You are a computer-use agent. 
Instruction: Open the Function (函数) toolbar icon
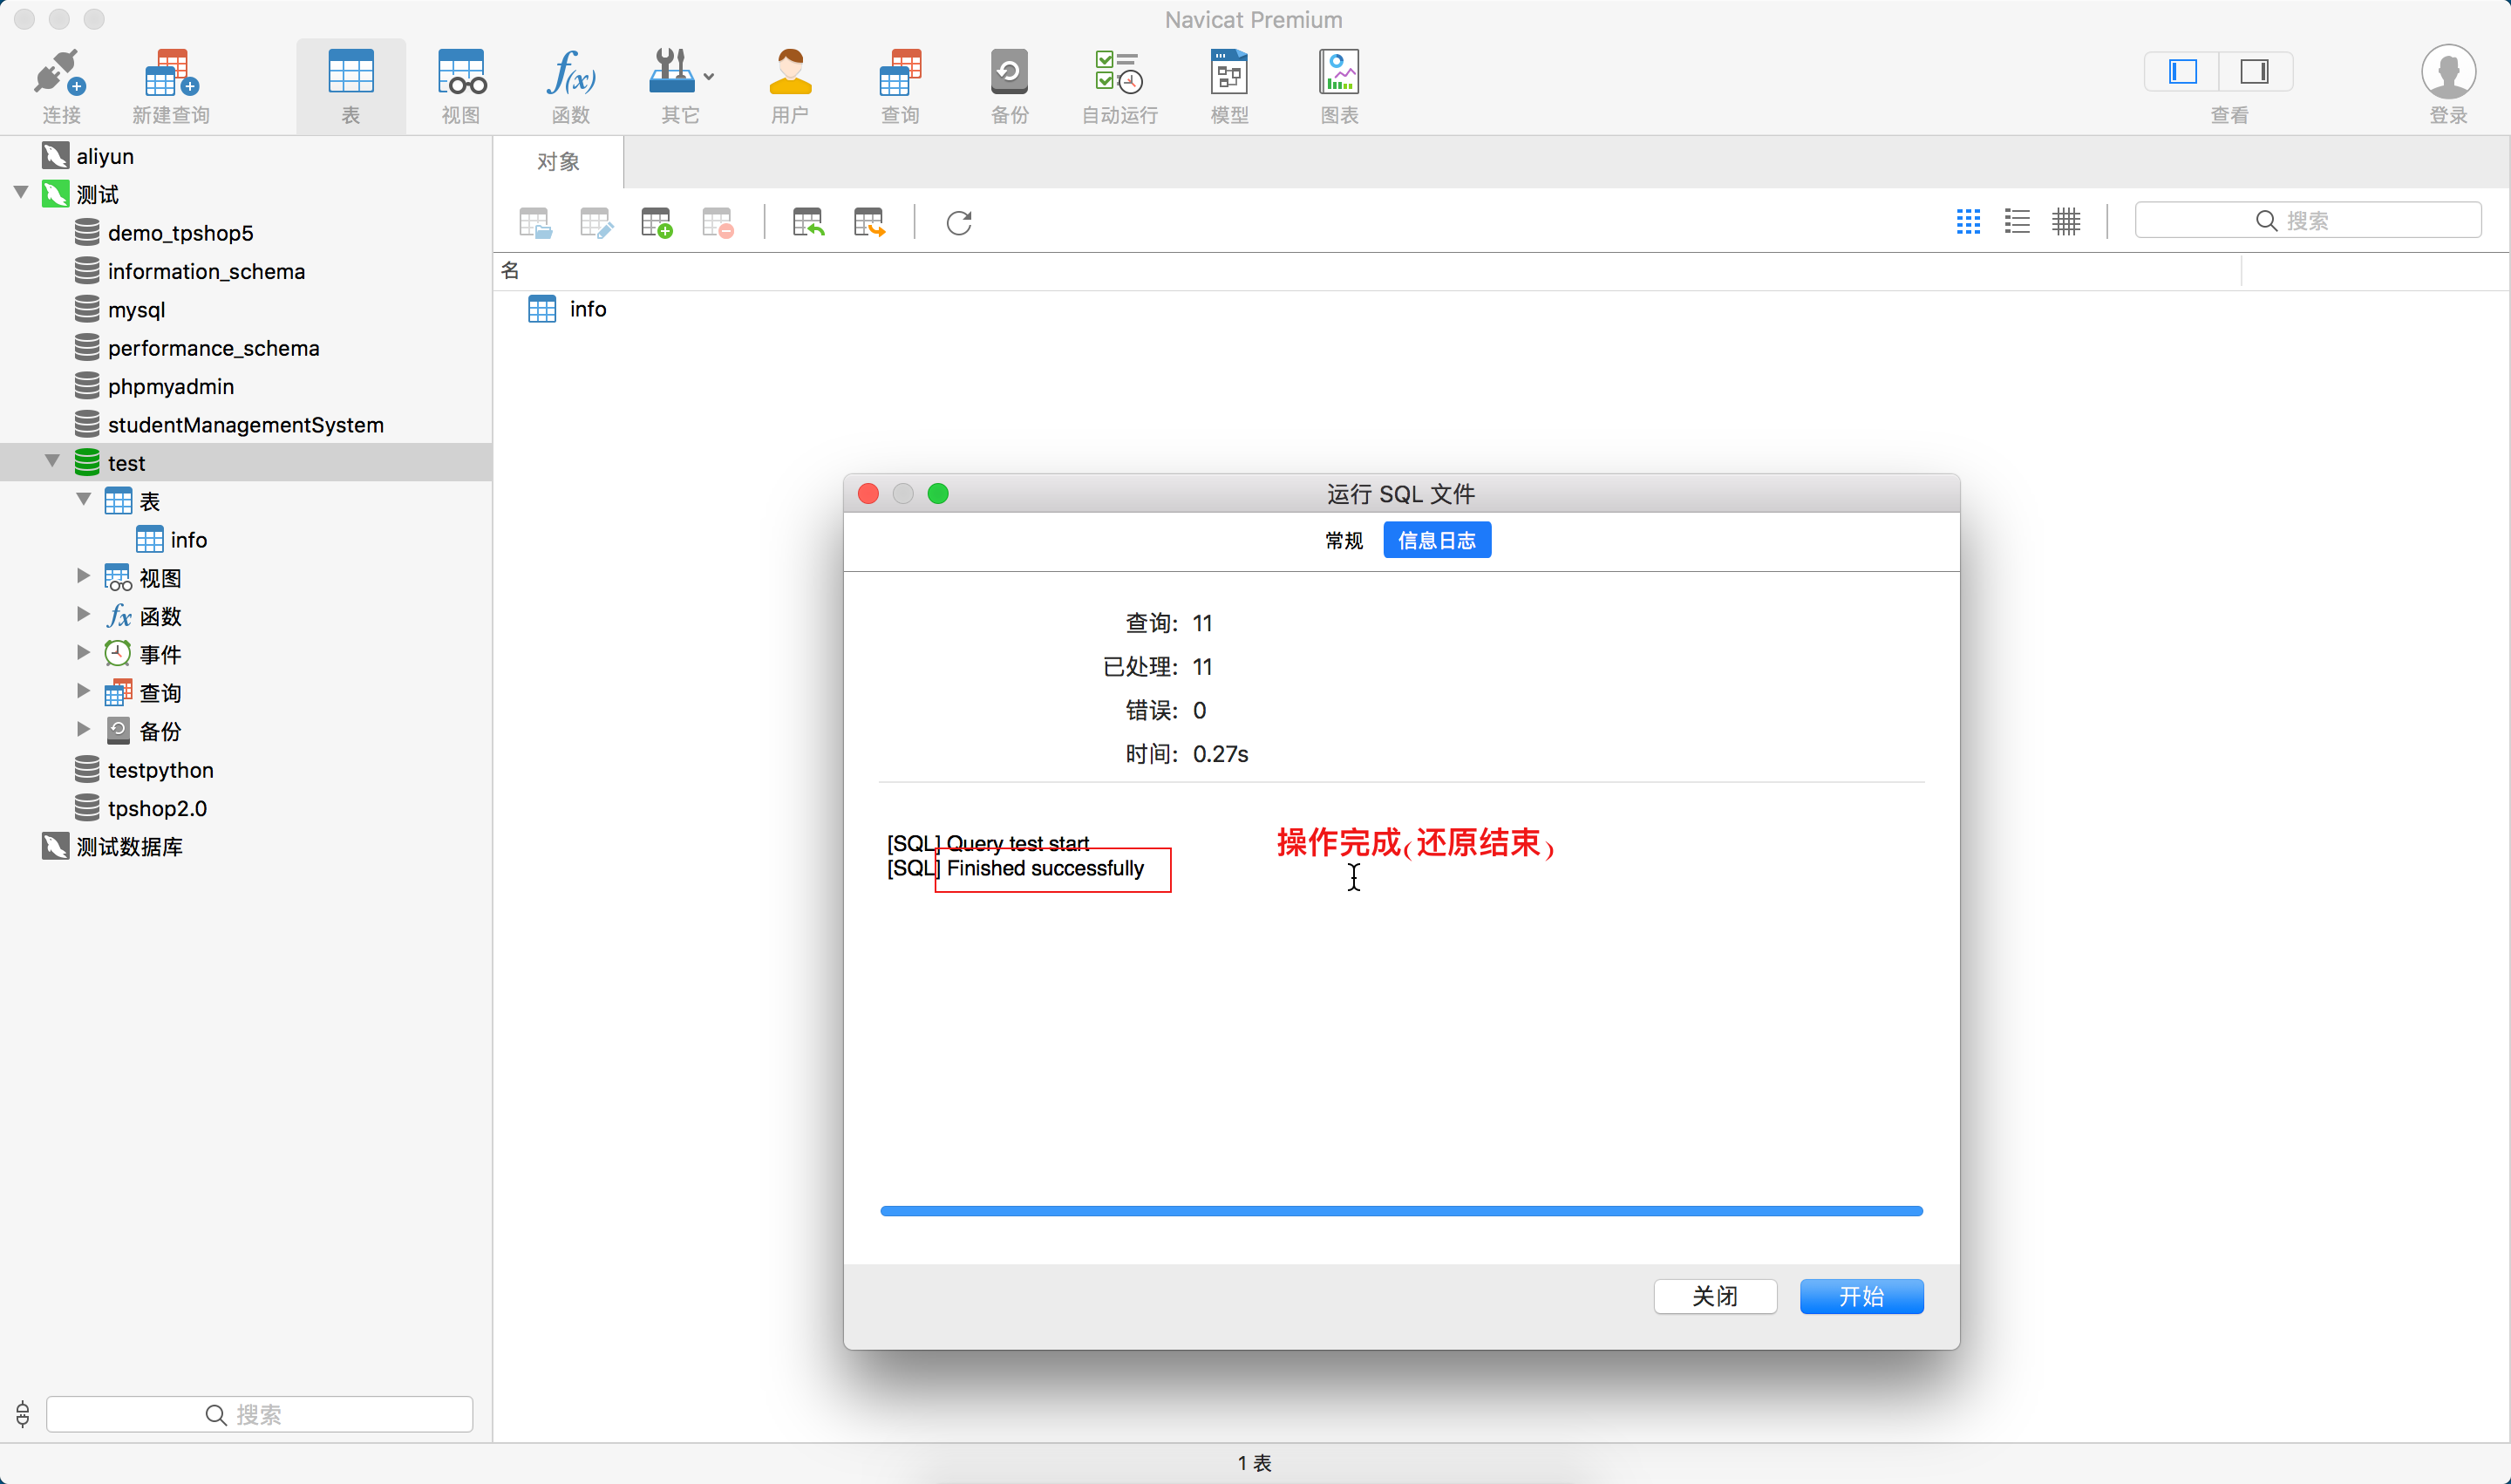570,75
